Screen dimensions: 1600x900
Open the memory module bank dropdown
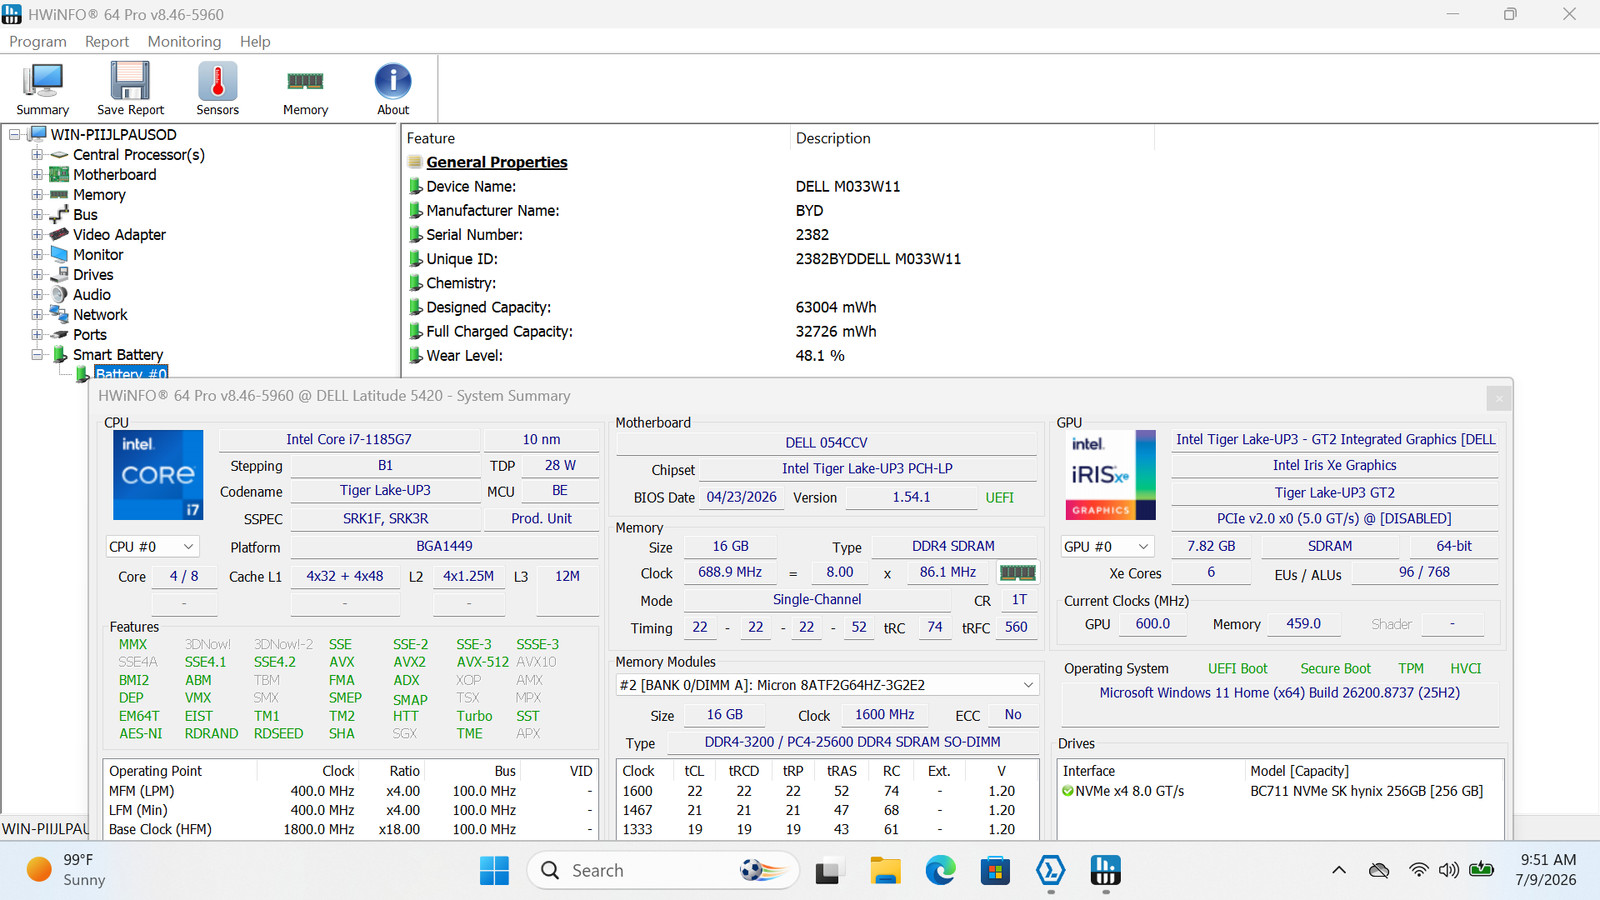click(x=827, y=685)
